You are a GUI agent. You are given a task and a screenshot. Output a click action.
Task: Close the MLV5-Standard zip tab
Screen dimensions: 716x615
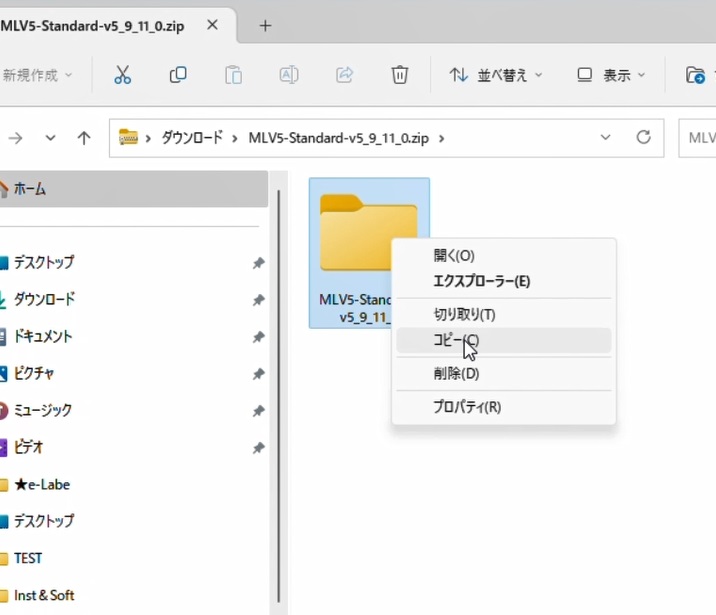[x=212, y=26]
